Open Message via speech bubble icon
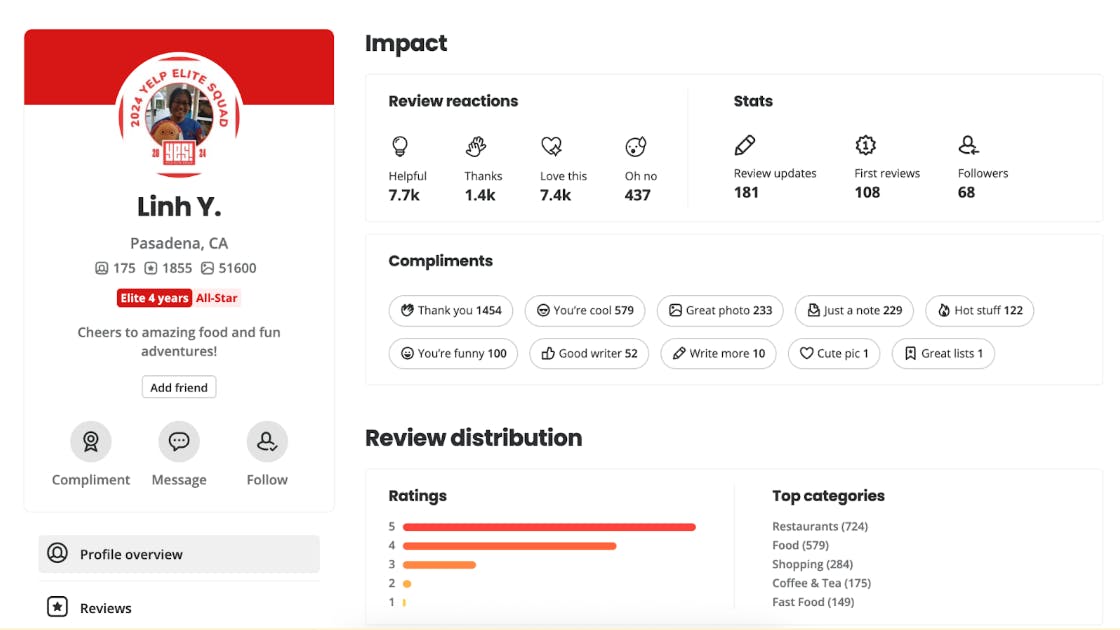This screenshot has width=1120, height=630. point(179,441)
